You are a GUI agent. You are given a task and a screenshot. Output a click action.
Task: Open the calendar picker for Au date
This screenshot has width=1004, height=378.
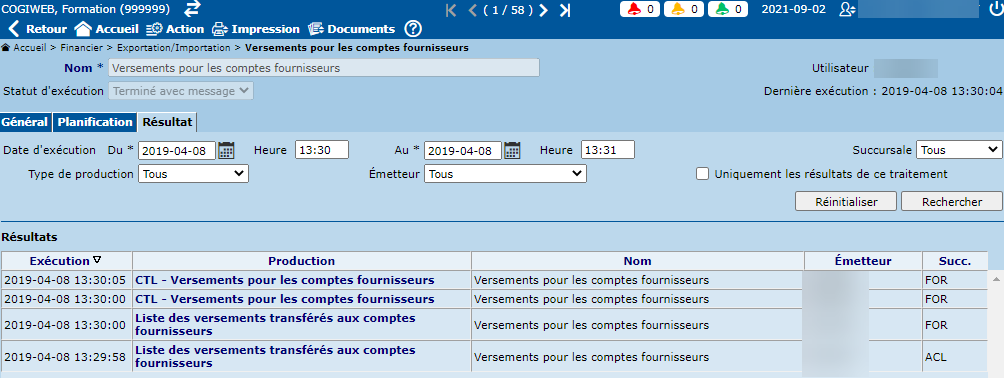click(512, 150)
